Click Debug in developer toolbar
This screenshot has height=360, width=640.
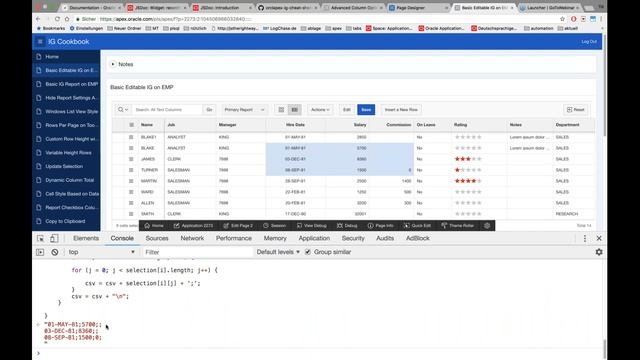347,226
